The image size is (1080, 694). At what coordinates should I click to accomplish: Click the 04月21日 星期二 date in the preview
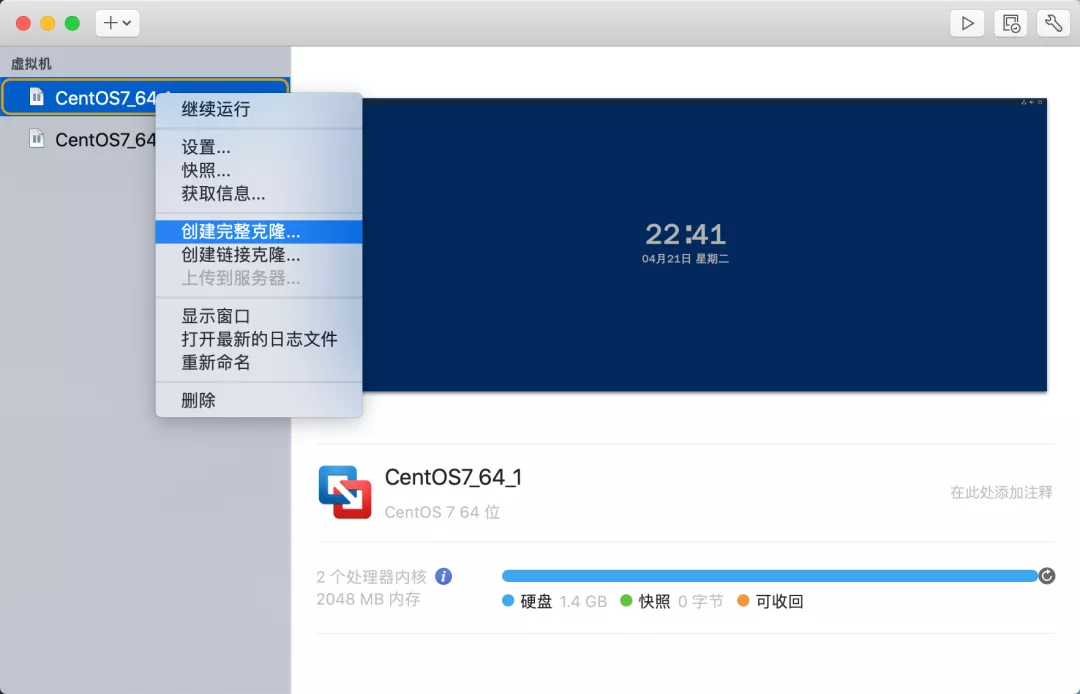click(685, 259)
